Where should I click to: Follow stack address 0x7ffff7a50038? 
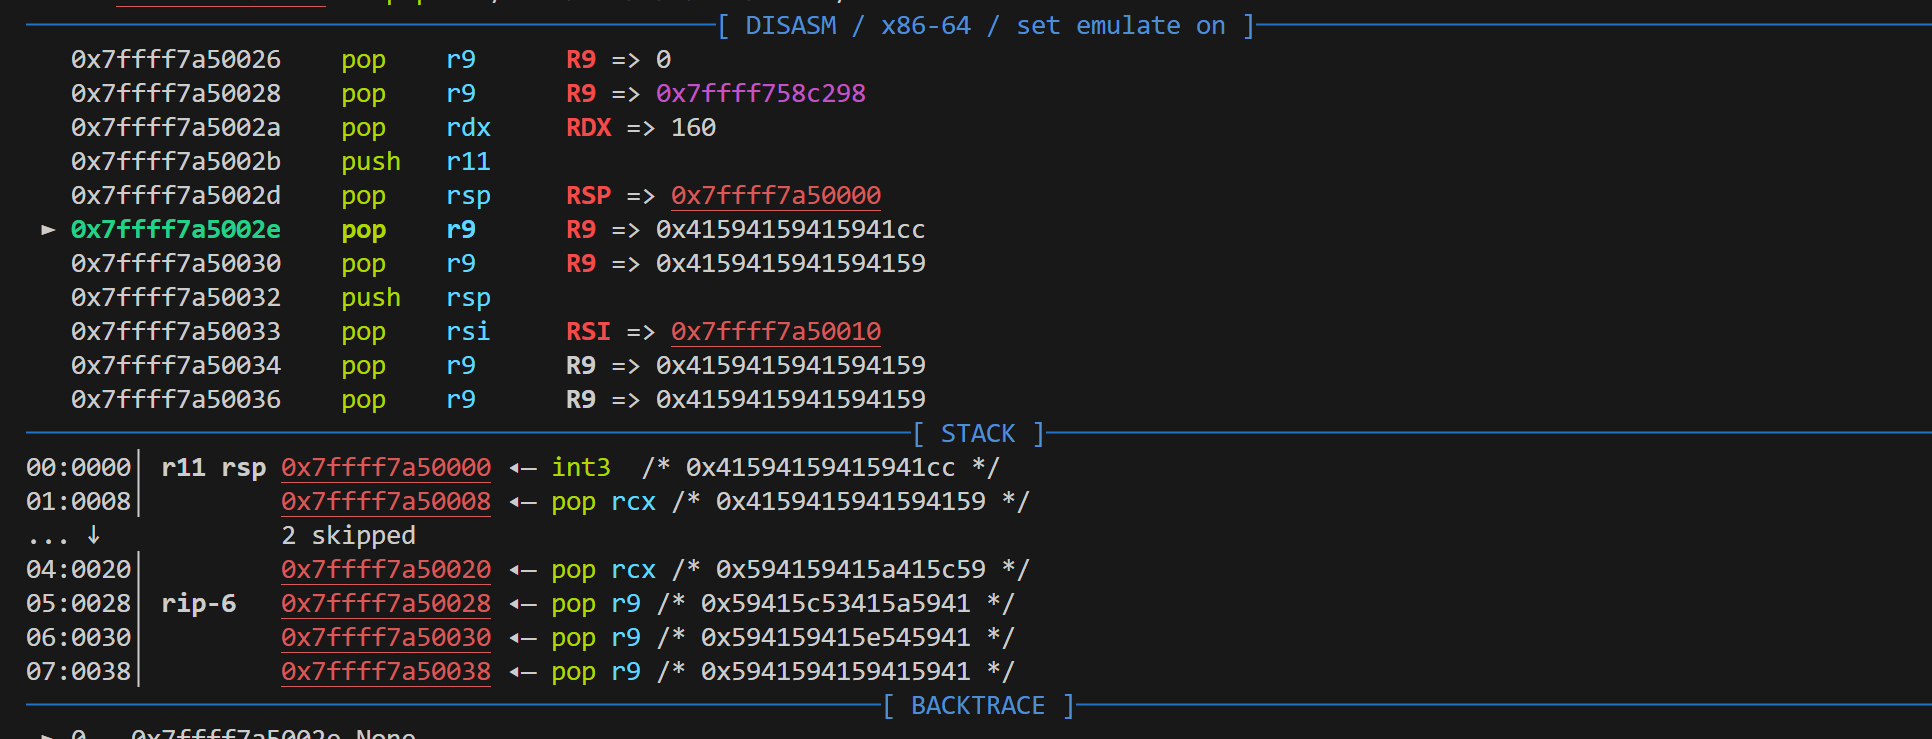(385, 672)
